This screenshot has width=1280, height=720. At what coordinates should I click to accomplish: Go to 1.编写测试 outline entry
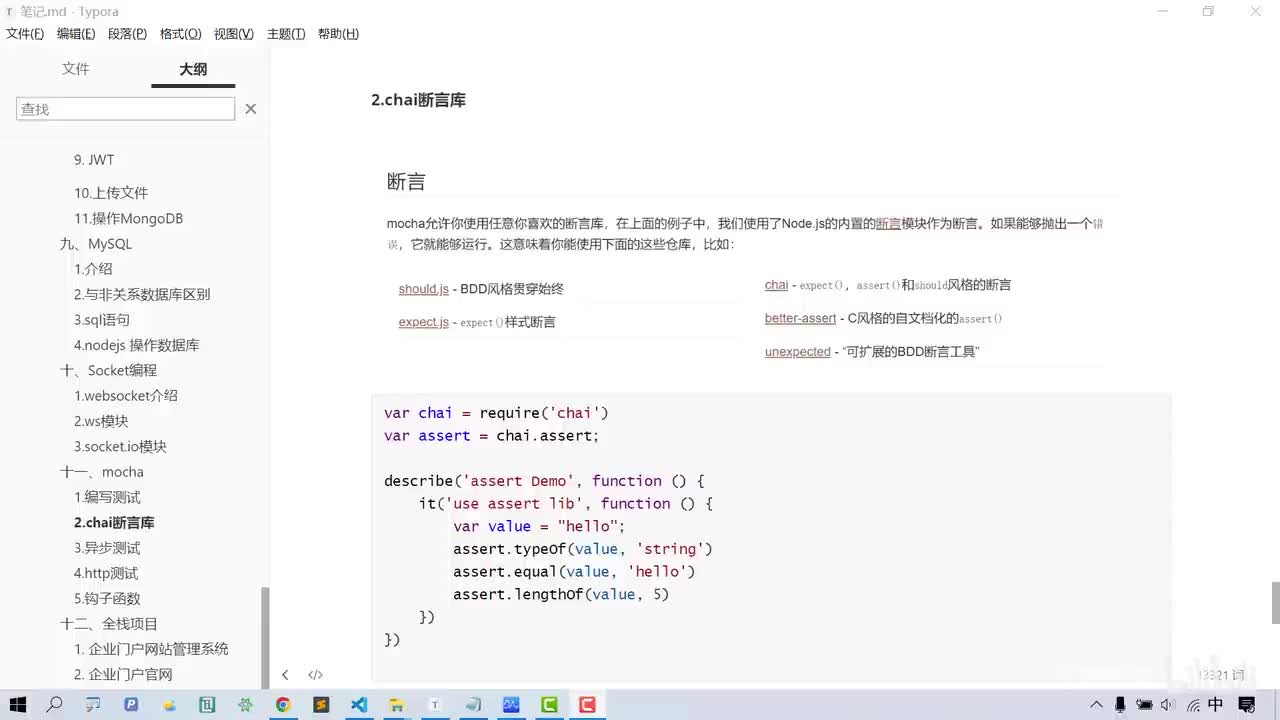(107, 497)
